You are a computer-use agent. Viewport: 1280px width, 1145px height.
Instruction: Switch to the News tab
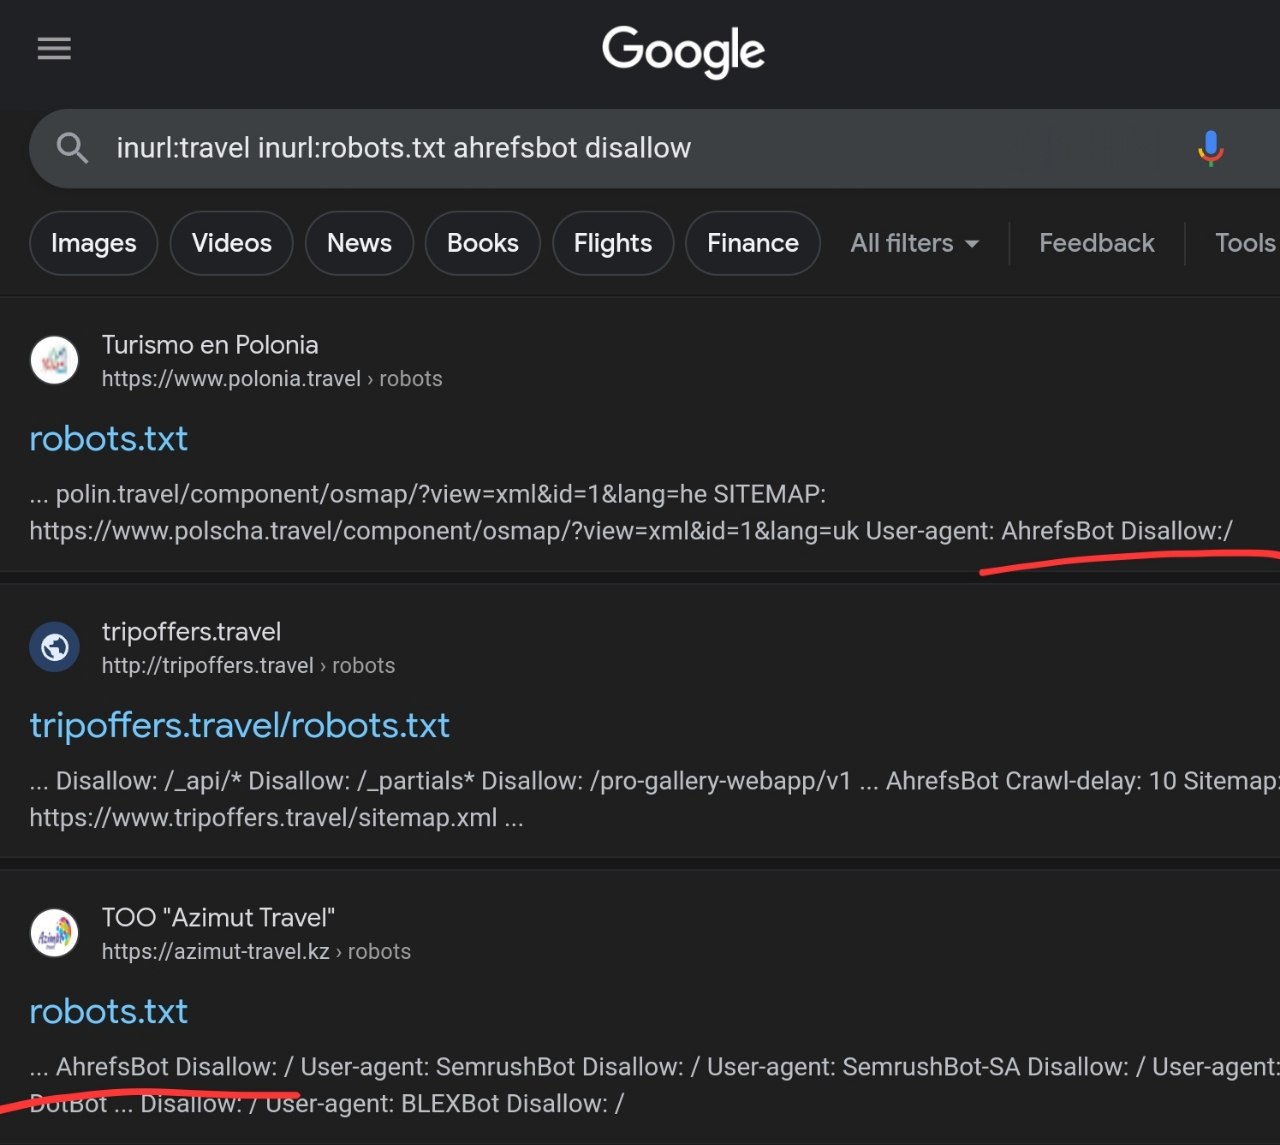(359, 243)
